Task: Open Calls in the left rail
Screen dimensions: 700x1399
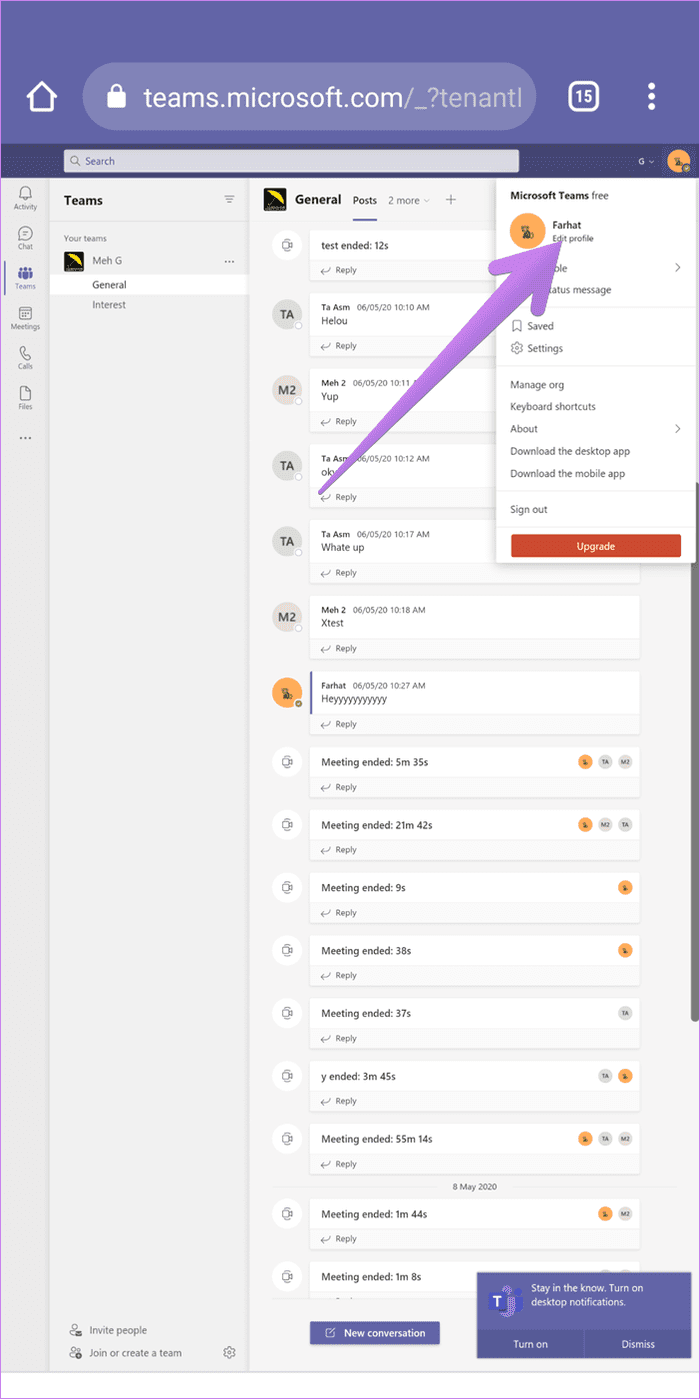Action: tap(25, 358)
